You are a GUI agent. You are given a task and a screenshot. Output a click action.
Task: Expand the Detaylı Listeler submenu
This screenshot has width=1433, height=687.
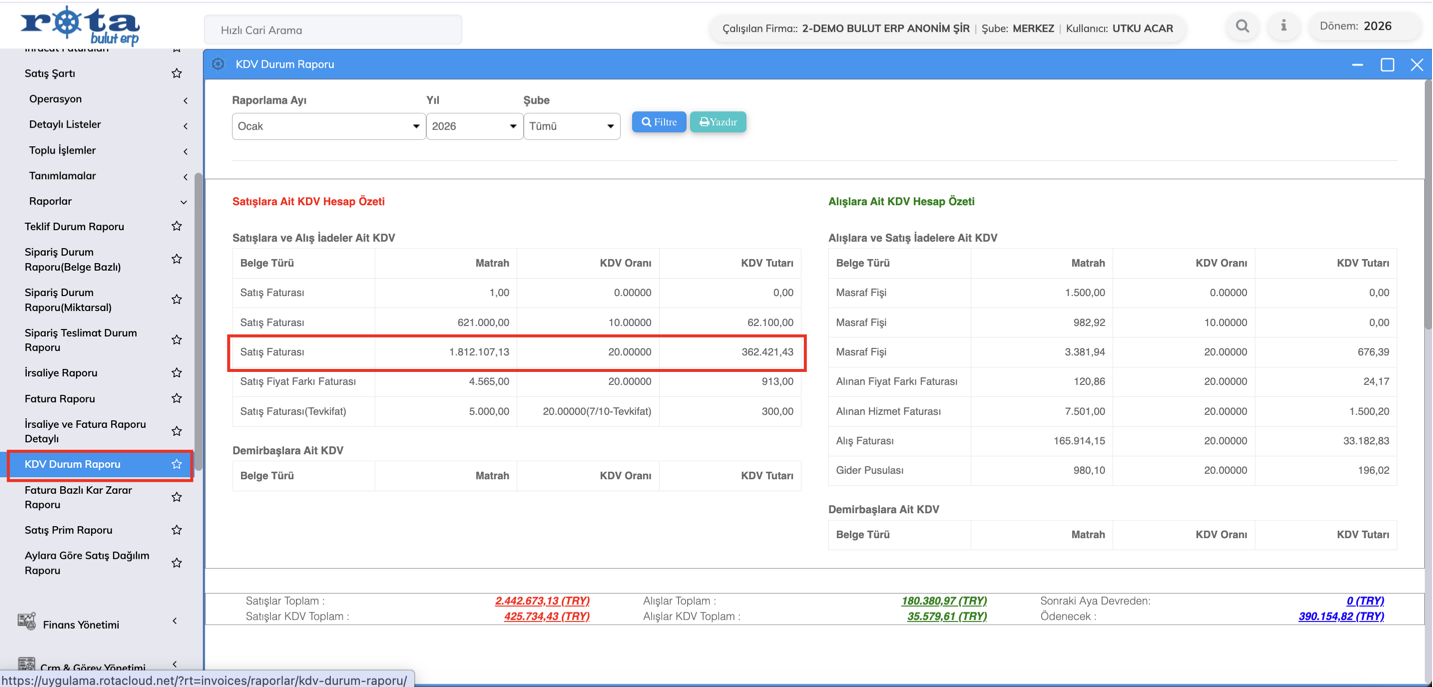65,125
